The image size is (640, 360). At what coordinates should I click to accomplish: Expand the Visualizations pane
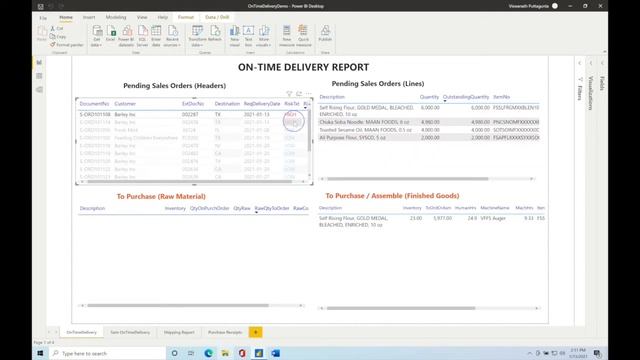point(591,63)
